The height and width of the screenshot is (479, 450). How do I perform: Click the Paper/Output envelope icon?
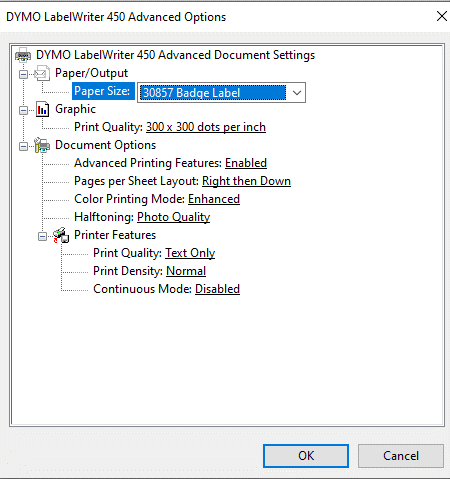click(42, 73)
